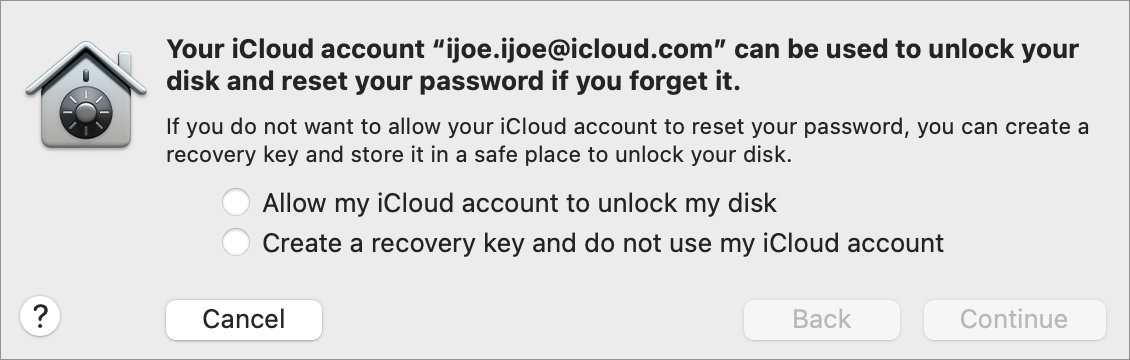1130x360 pixels.
Task: Click the paragraph line starting "If you do not want"
Action: 627,127
